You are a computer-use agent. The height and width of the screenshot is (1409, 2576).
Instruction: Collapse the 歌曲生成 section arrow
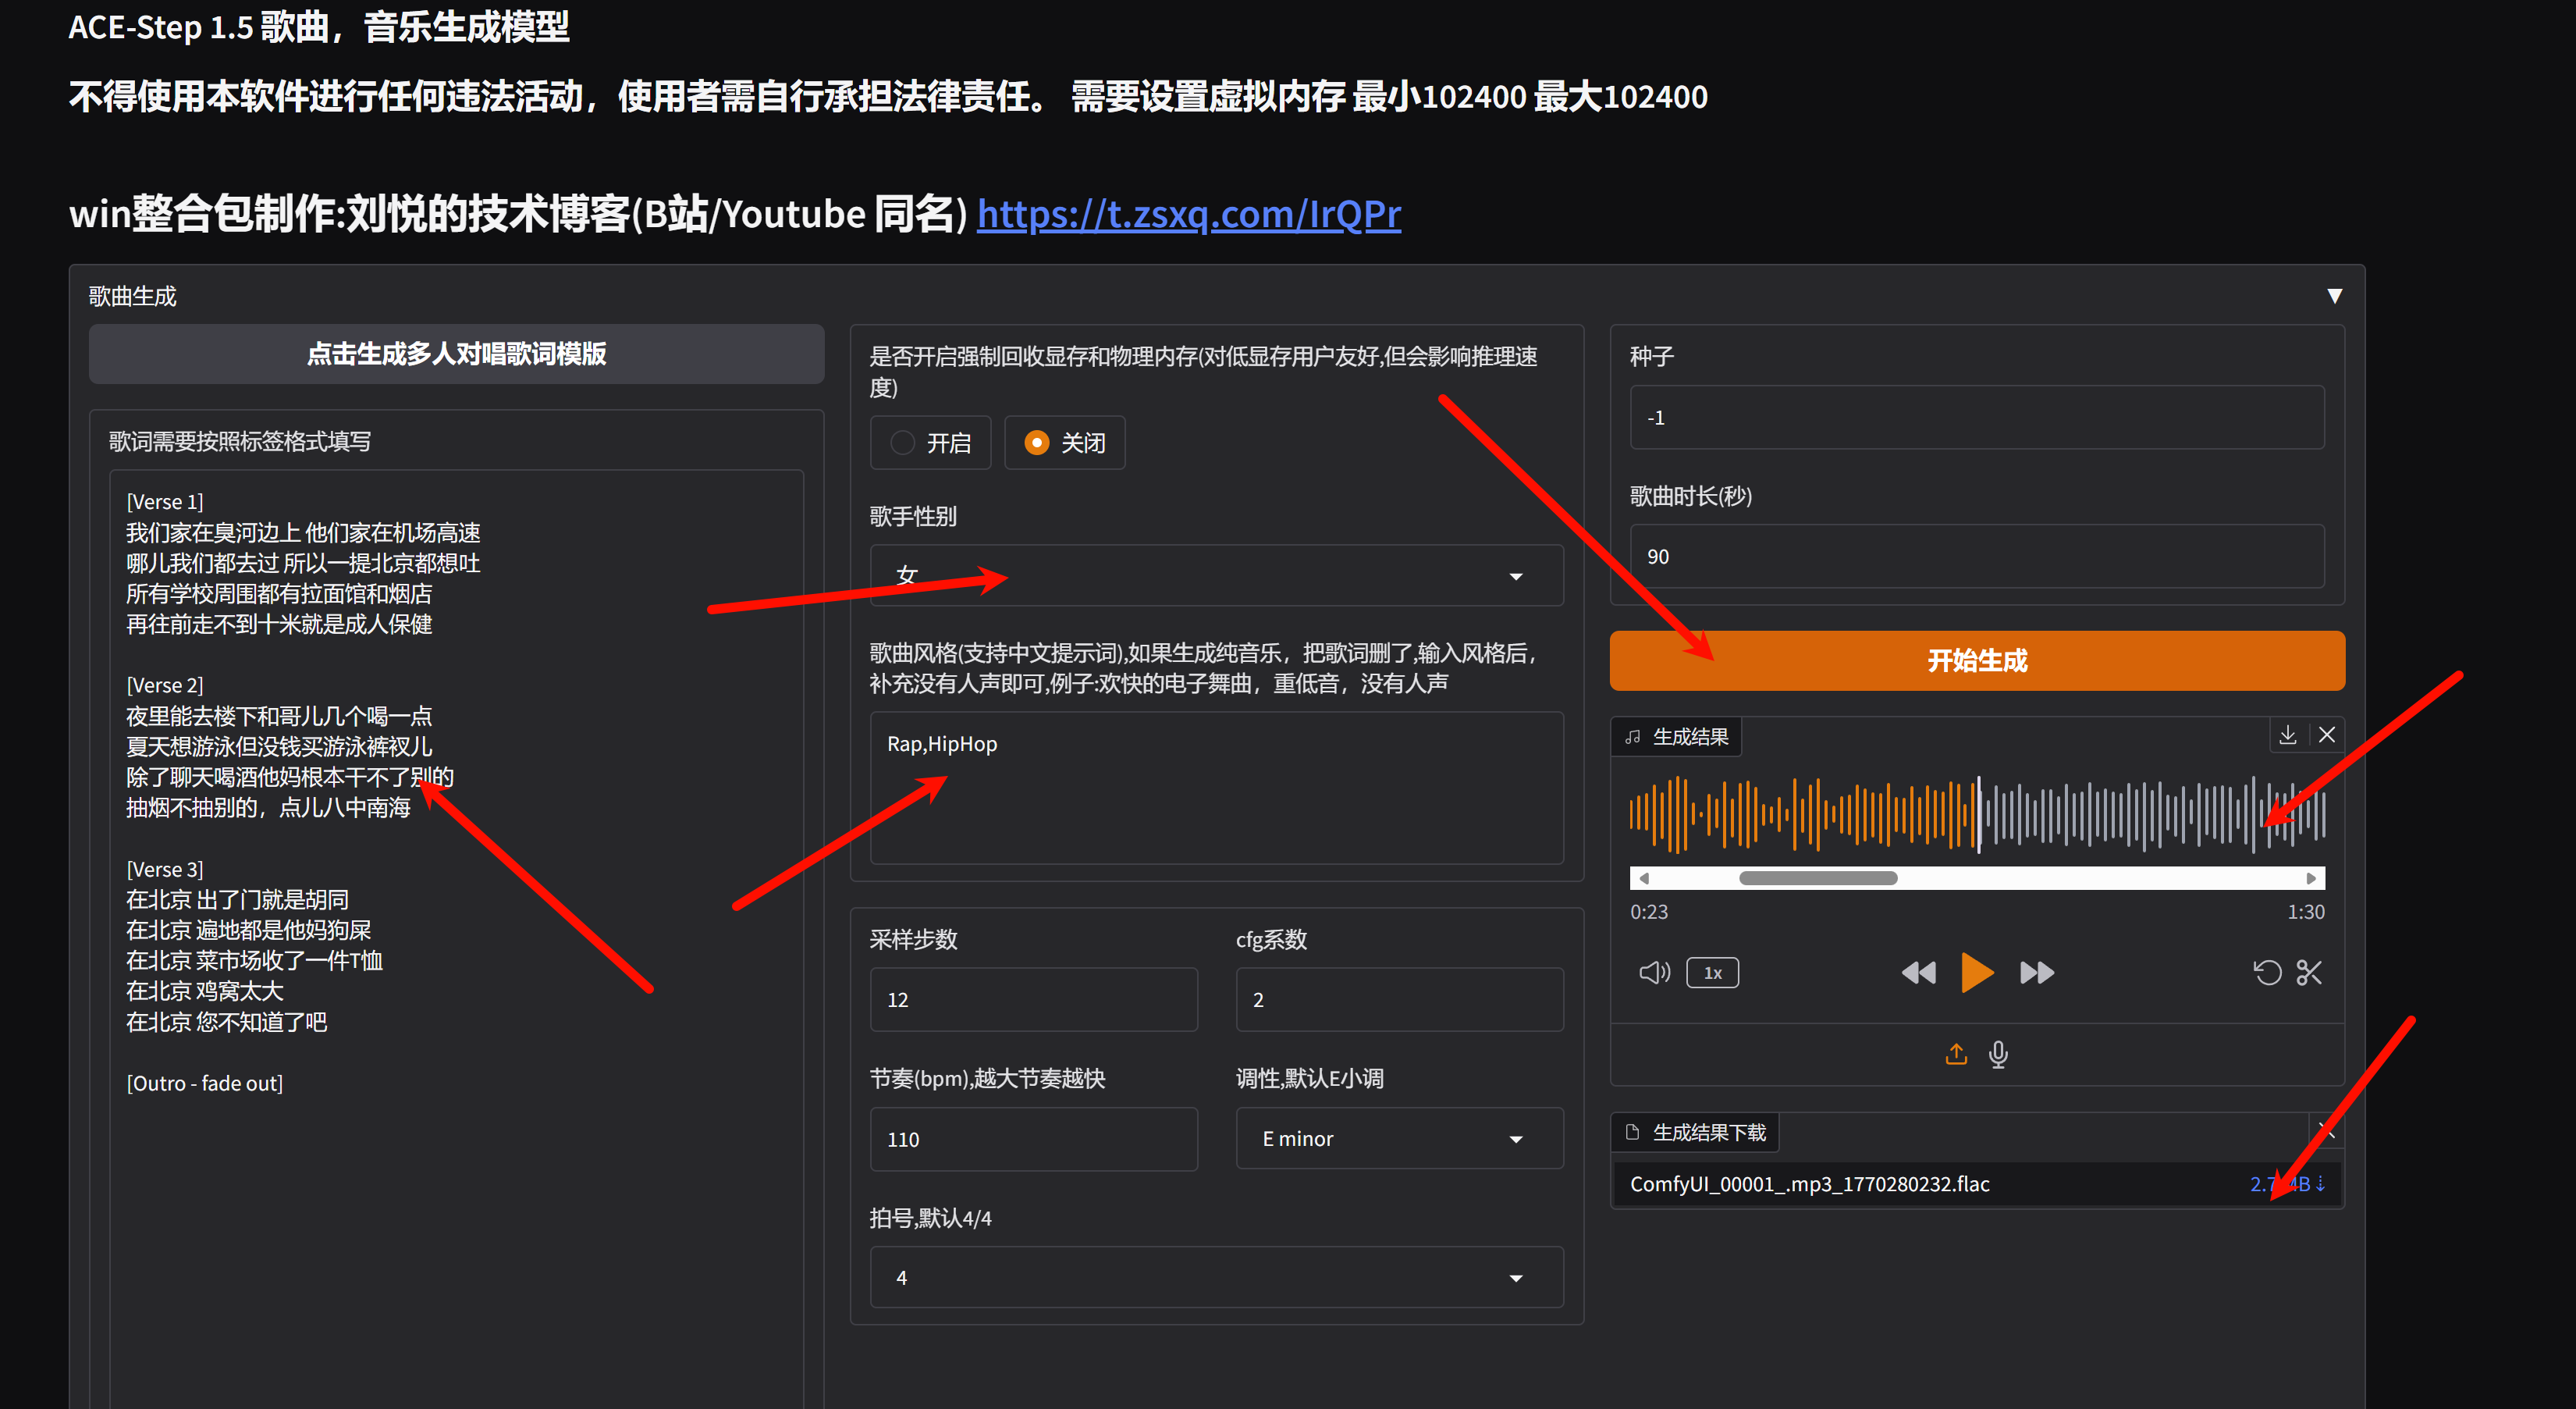(2334, 296)
